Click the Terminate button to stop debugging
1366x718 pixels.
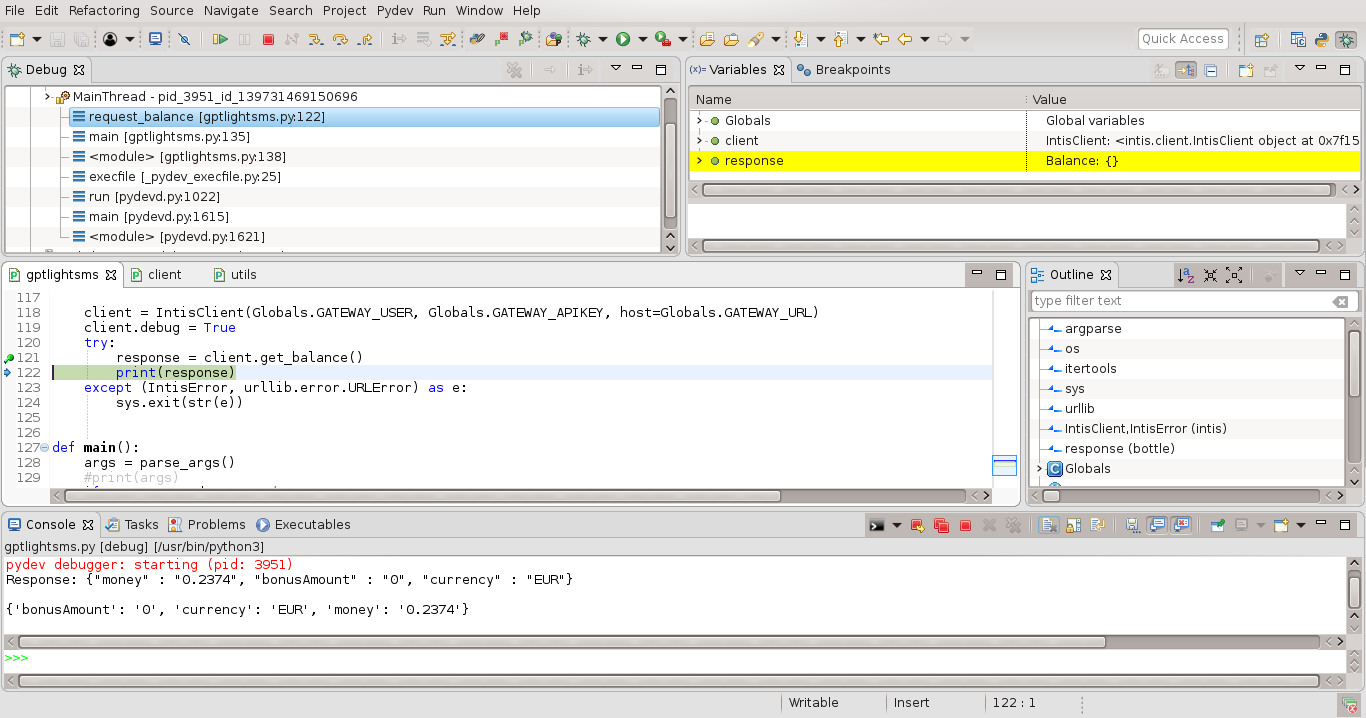266,38
